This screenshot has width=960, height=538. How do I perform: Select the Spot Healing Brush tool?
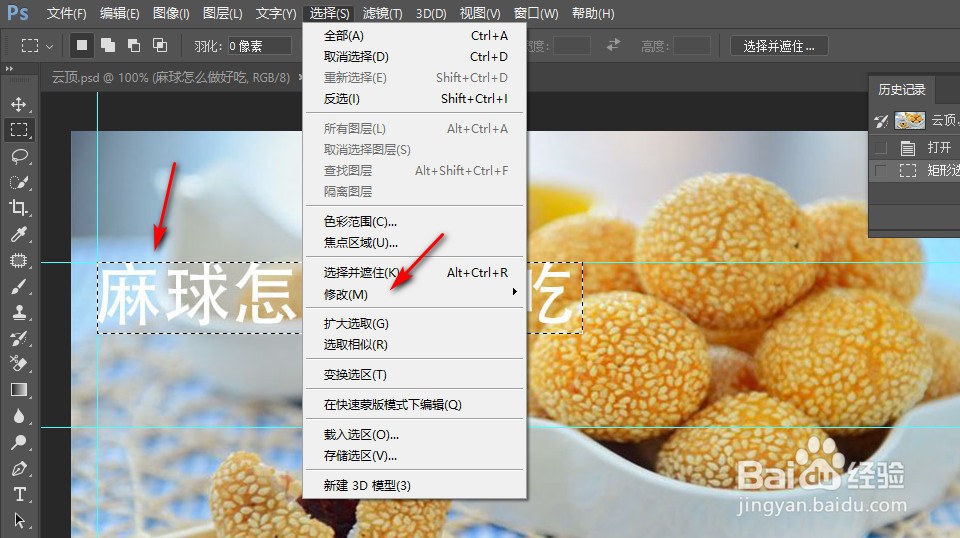click(18, 260)
